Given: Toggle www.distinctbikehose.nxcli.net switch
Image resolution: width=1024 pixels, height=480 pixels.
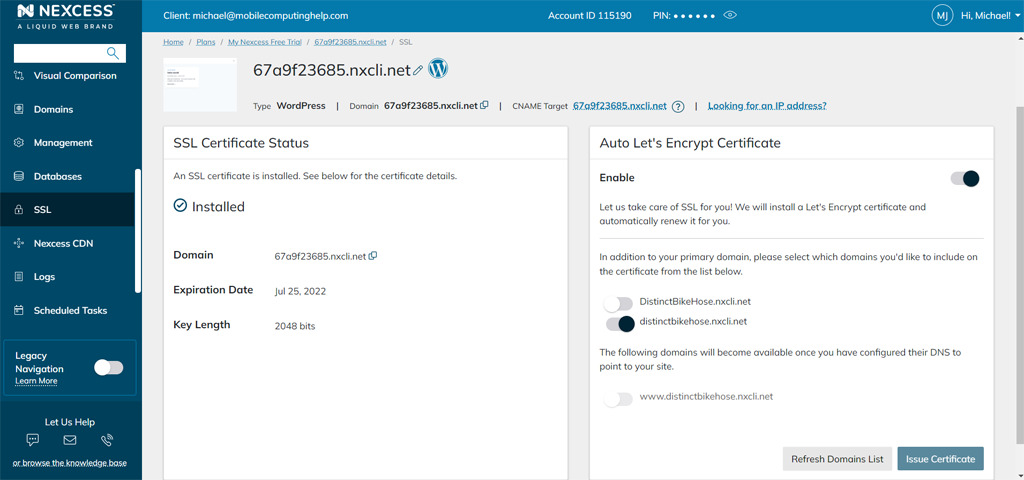Looking at the screenshot, I should point(618,399).
